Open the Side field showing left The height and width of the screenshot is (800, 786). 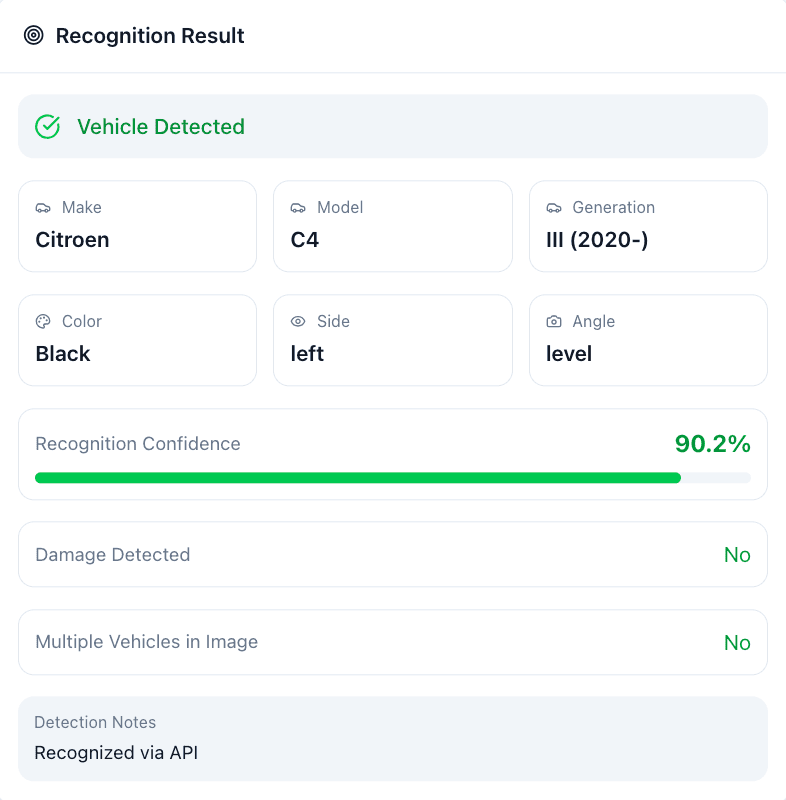tap(393, 340)
